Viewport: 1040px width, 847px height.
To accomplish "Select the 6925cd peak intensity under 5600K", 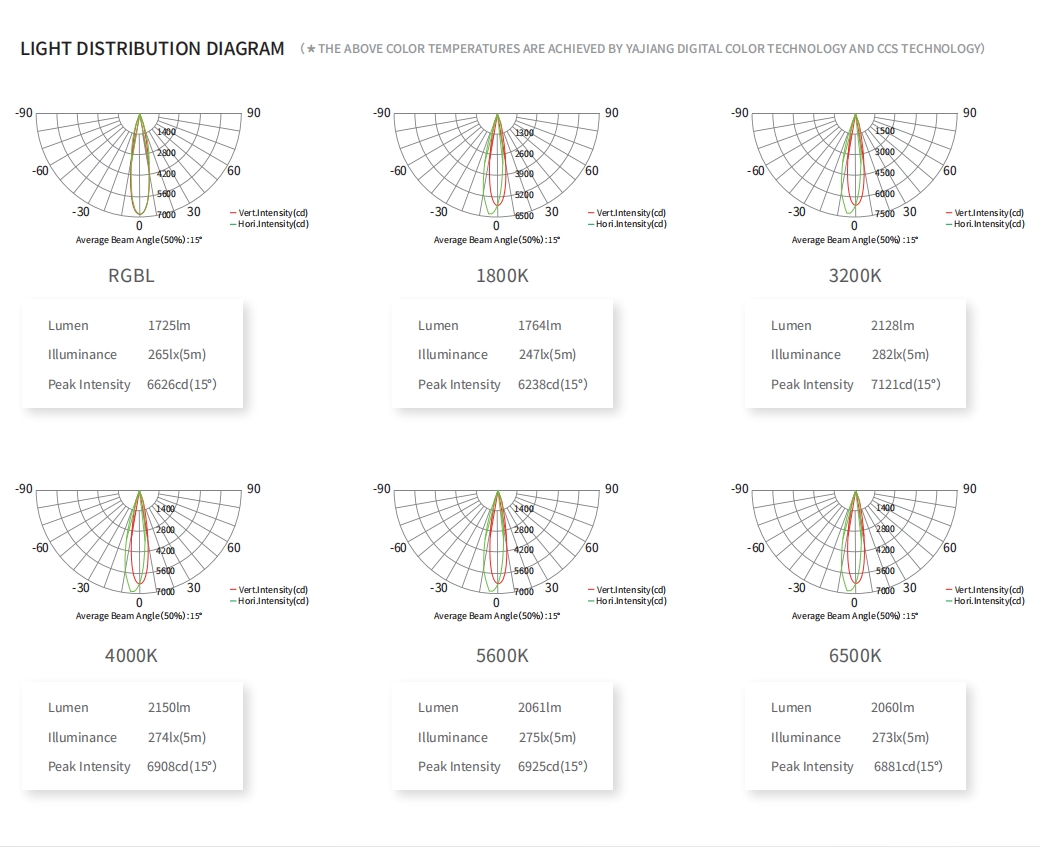I will click(x=552, y=767).
